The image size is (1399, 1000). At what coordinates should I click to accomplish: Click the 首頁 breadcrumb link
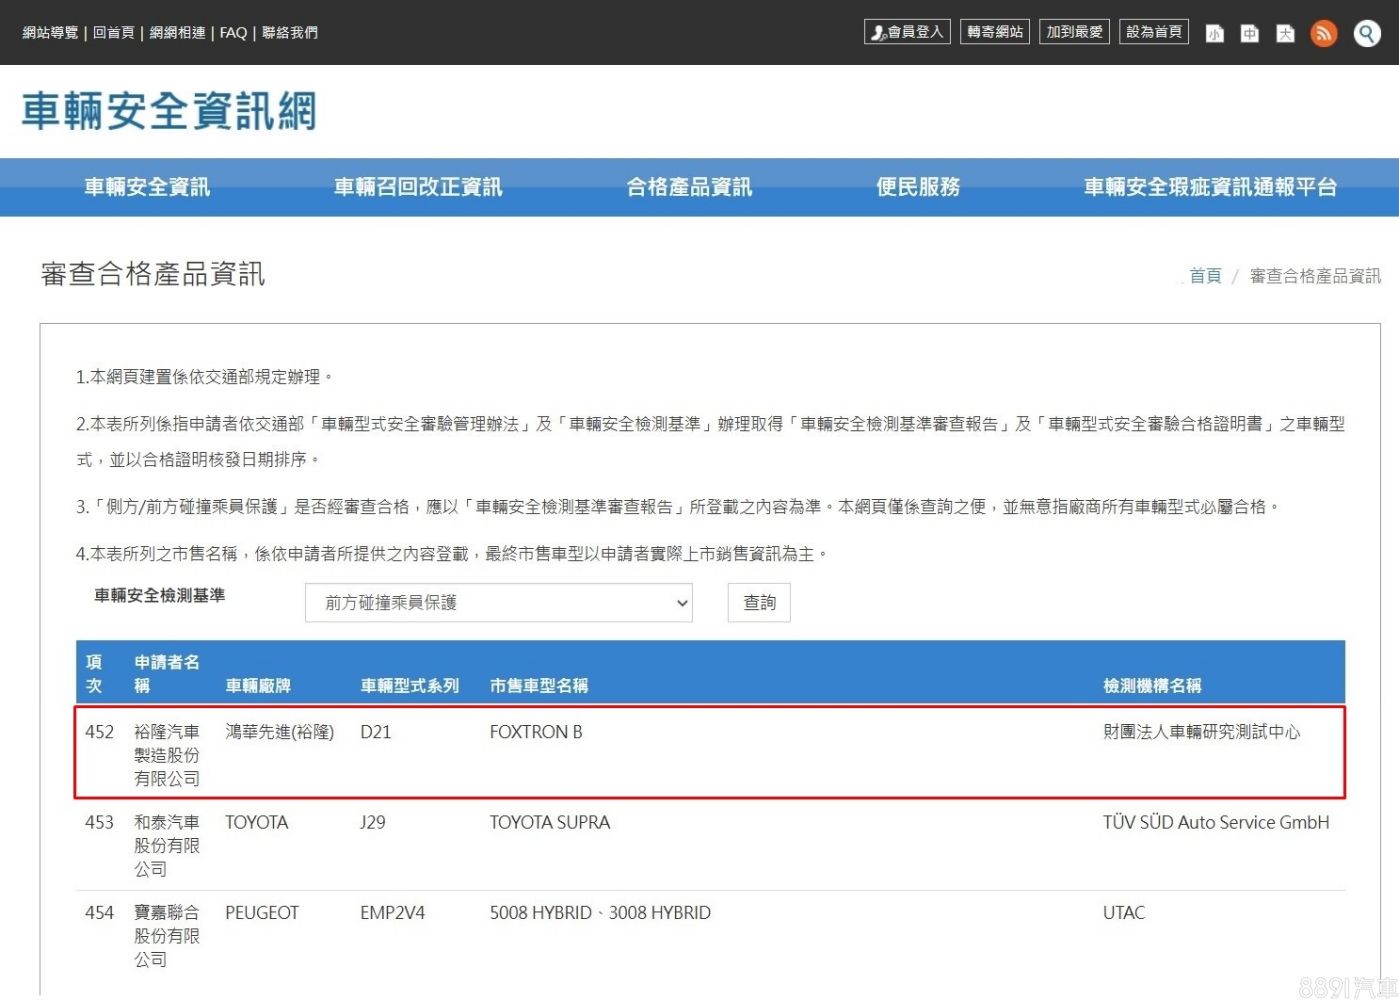tap(1205, 276)
